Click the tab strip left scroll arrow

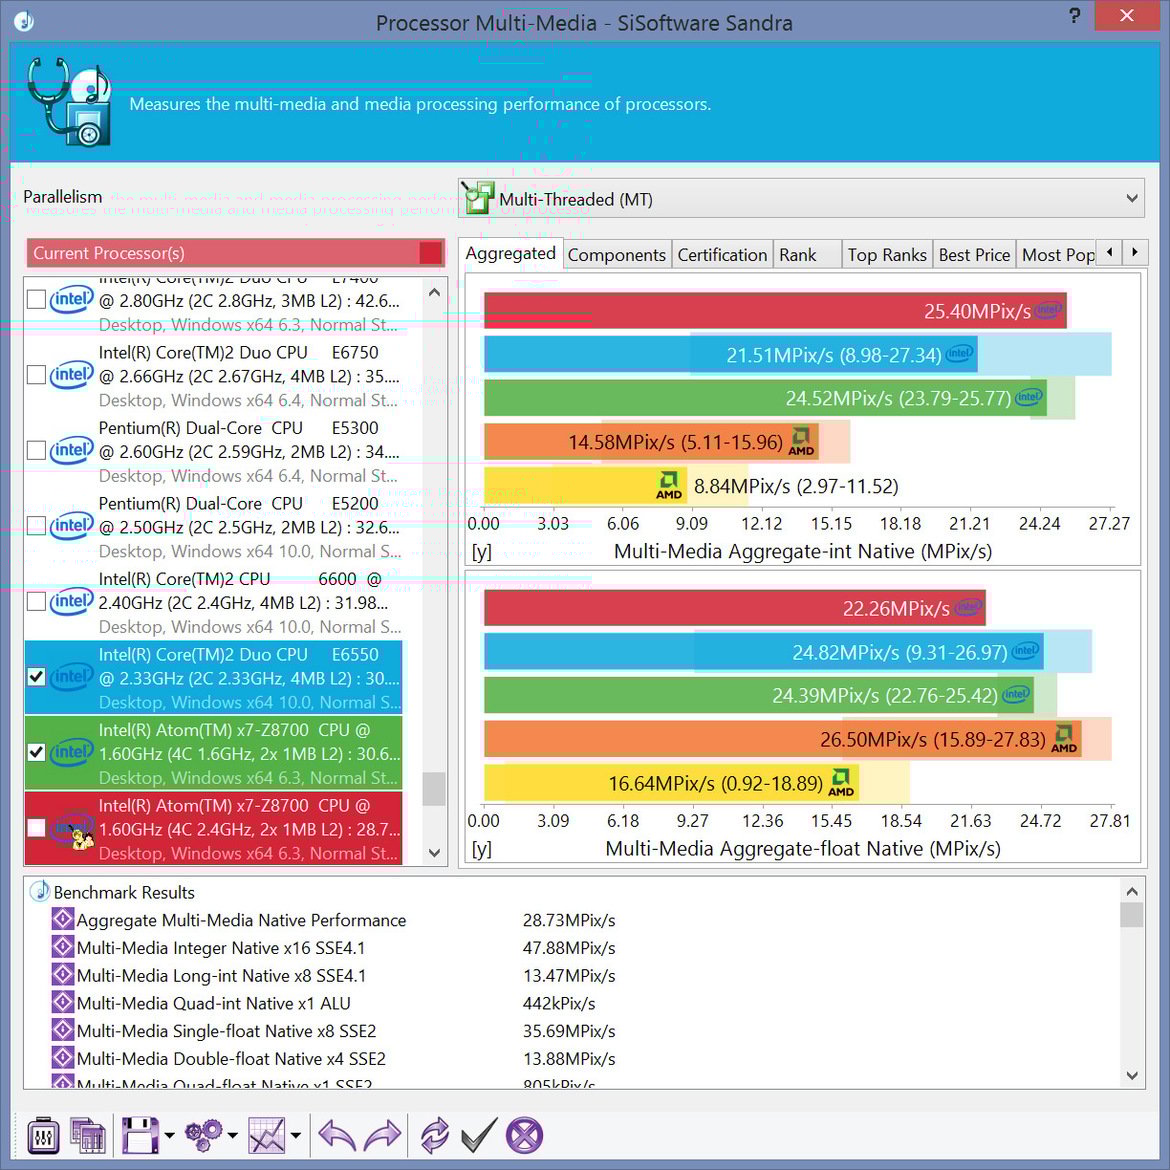[x=1110, y=252]
